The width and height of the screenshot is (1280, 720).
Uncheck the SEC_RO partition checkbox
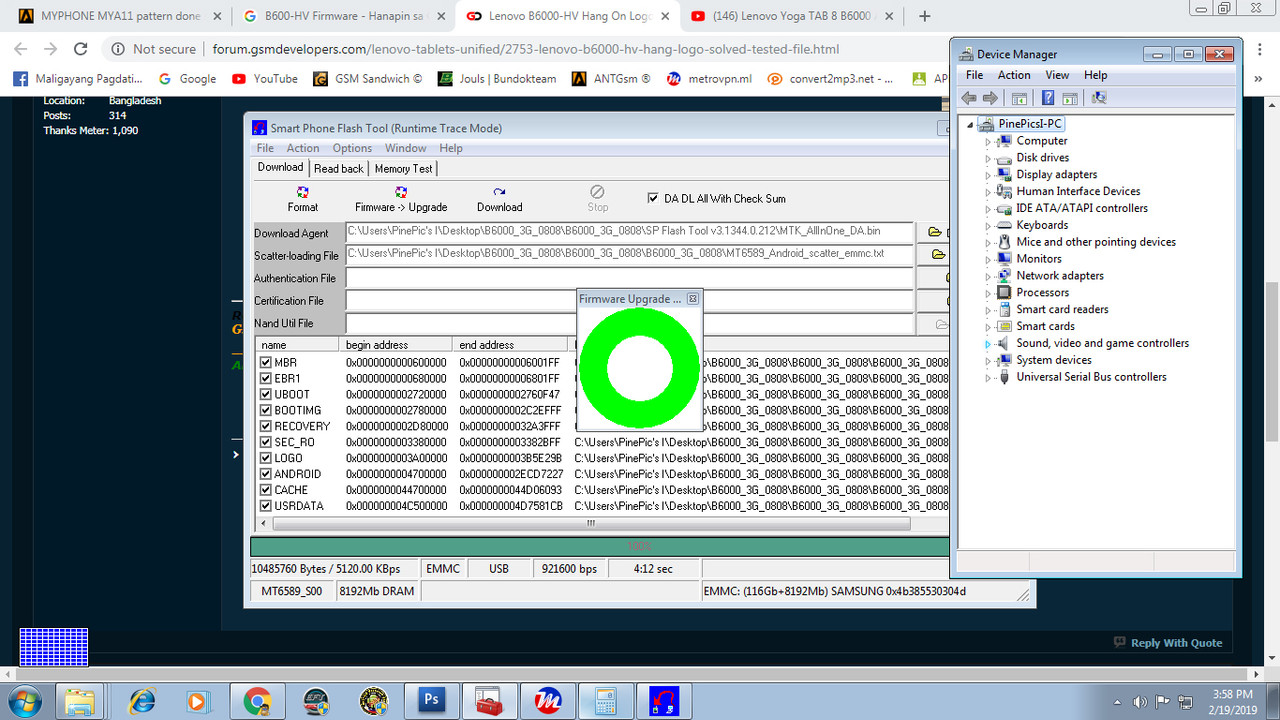coord(266,442)
